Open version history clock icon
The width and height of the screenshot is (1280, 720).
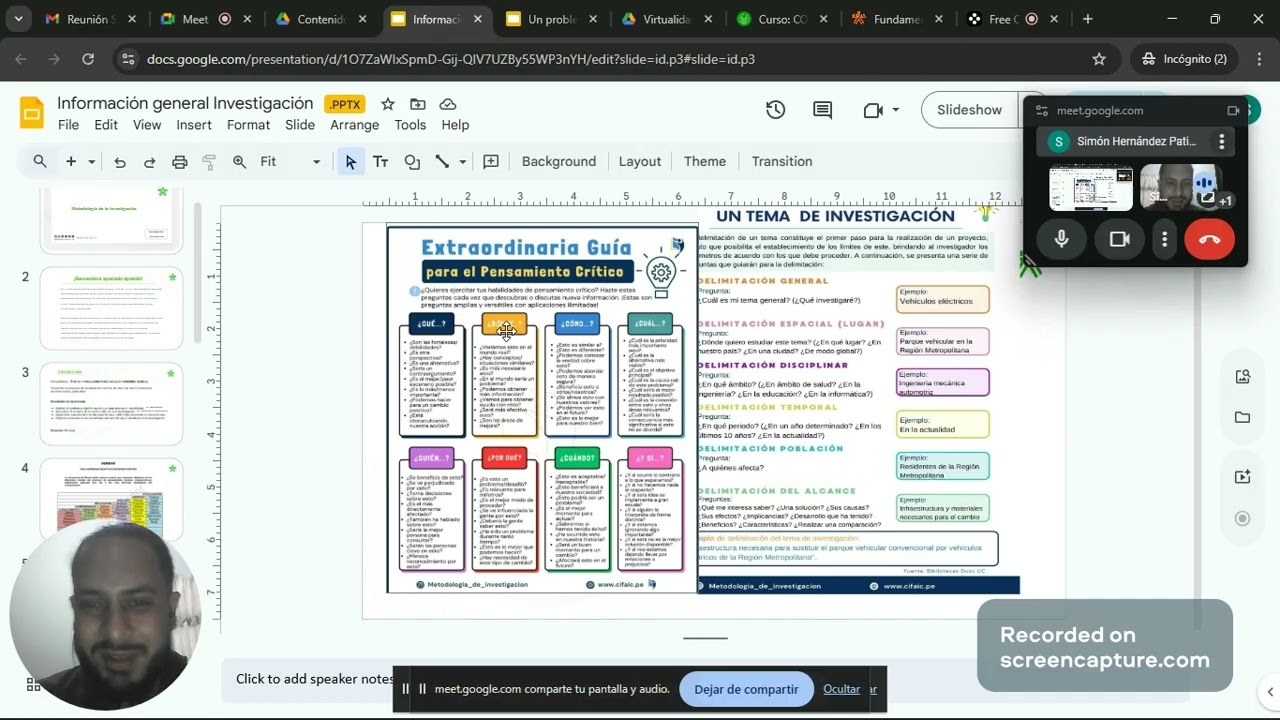click(776, 110)
